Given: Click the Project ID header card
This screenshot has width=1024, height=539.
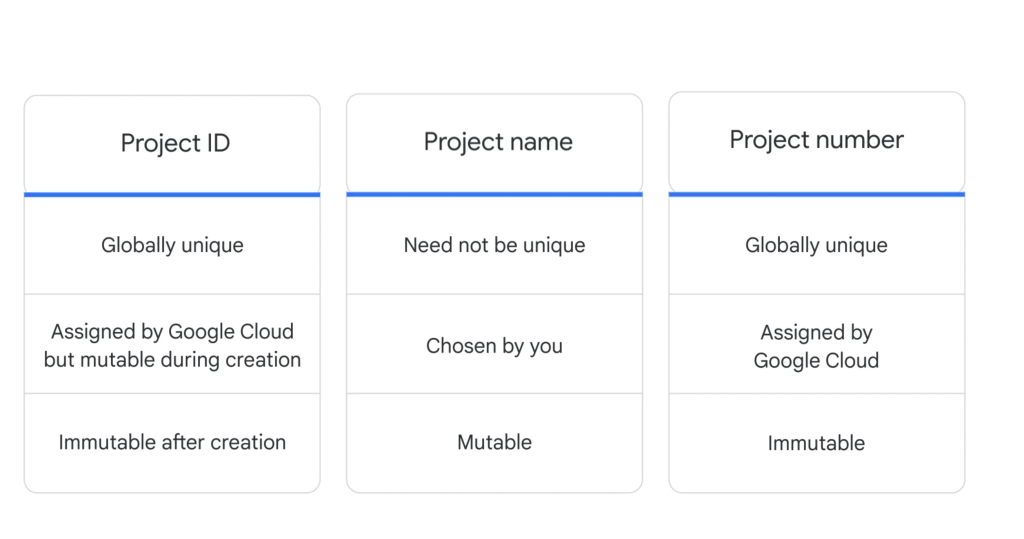Looking at the screenshot, I should tap(172, 144).
